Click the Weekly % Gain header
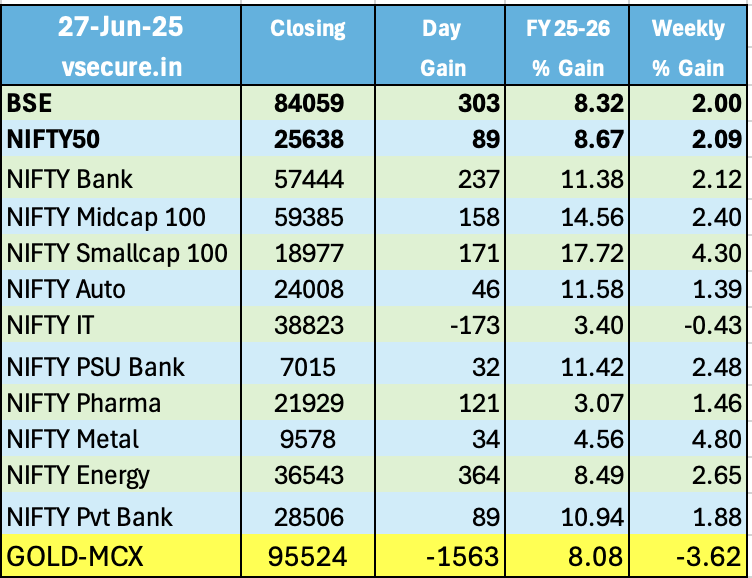752x578 pixels. pyautogui.click(x=688, y=47)
